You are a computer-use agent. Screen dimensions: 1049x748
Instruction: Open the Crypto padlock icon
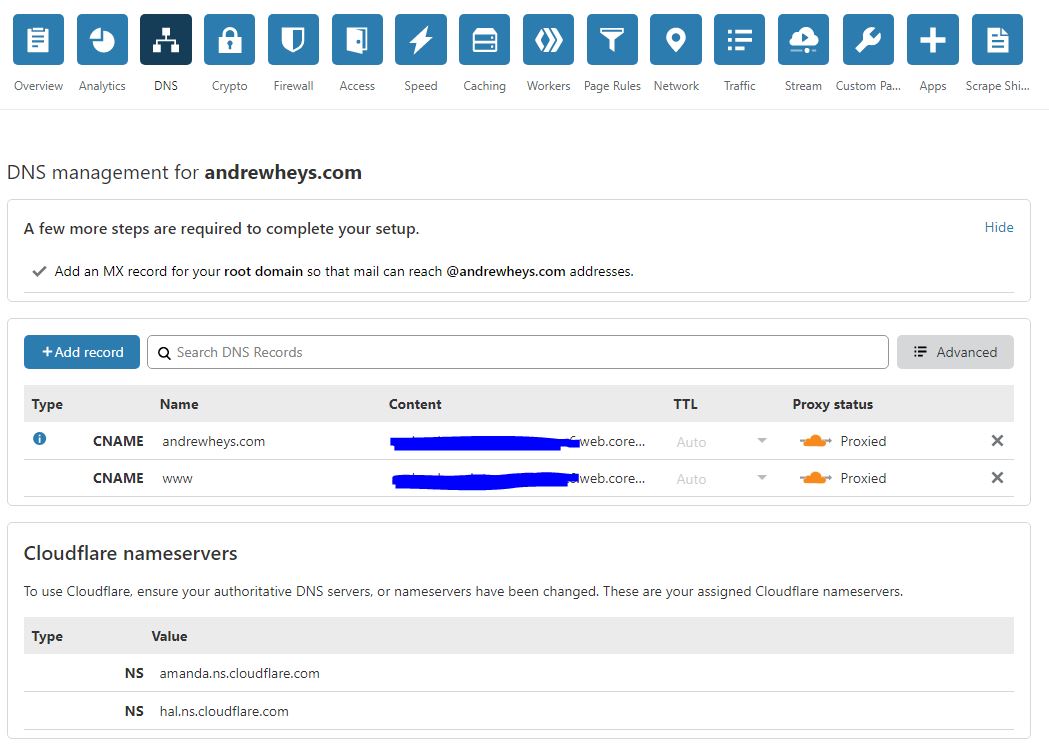[x=229, y=39]
